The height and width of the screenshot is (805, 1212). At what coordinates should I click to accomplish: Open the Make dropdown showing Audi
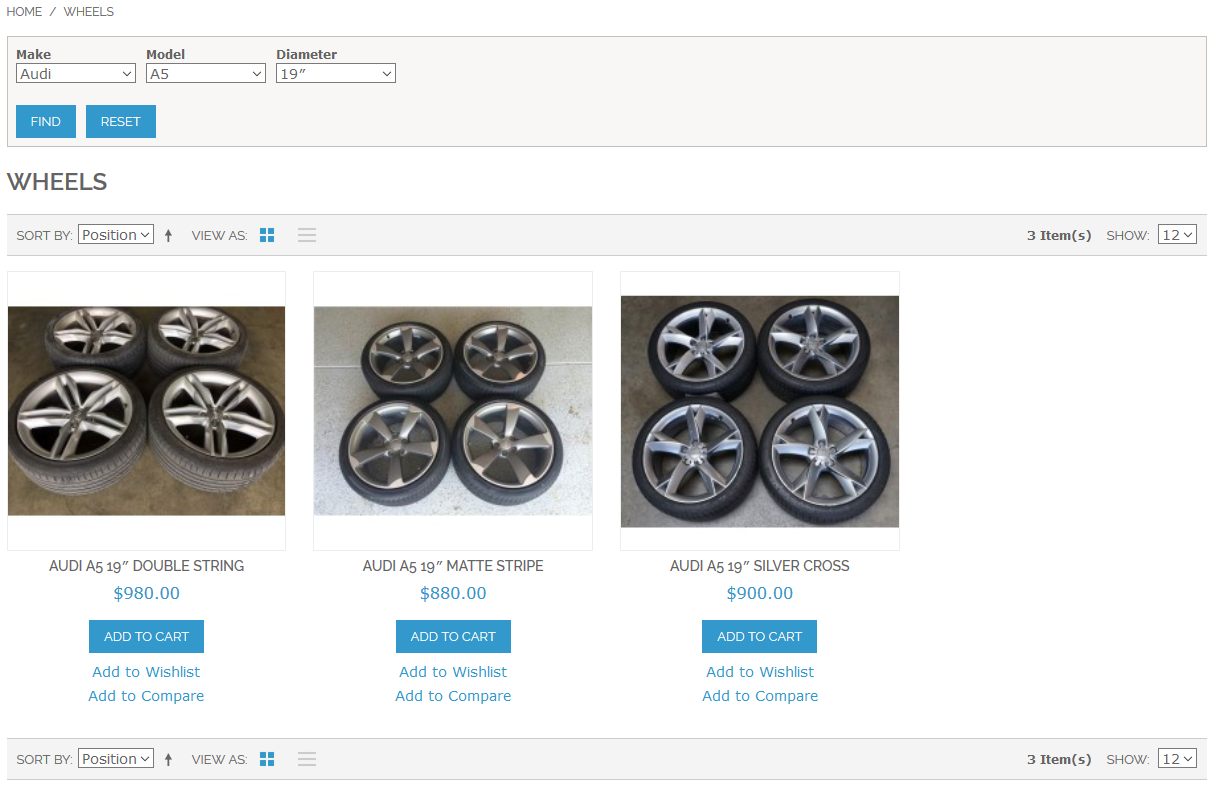pyautogui.click(x=76, y=74)
